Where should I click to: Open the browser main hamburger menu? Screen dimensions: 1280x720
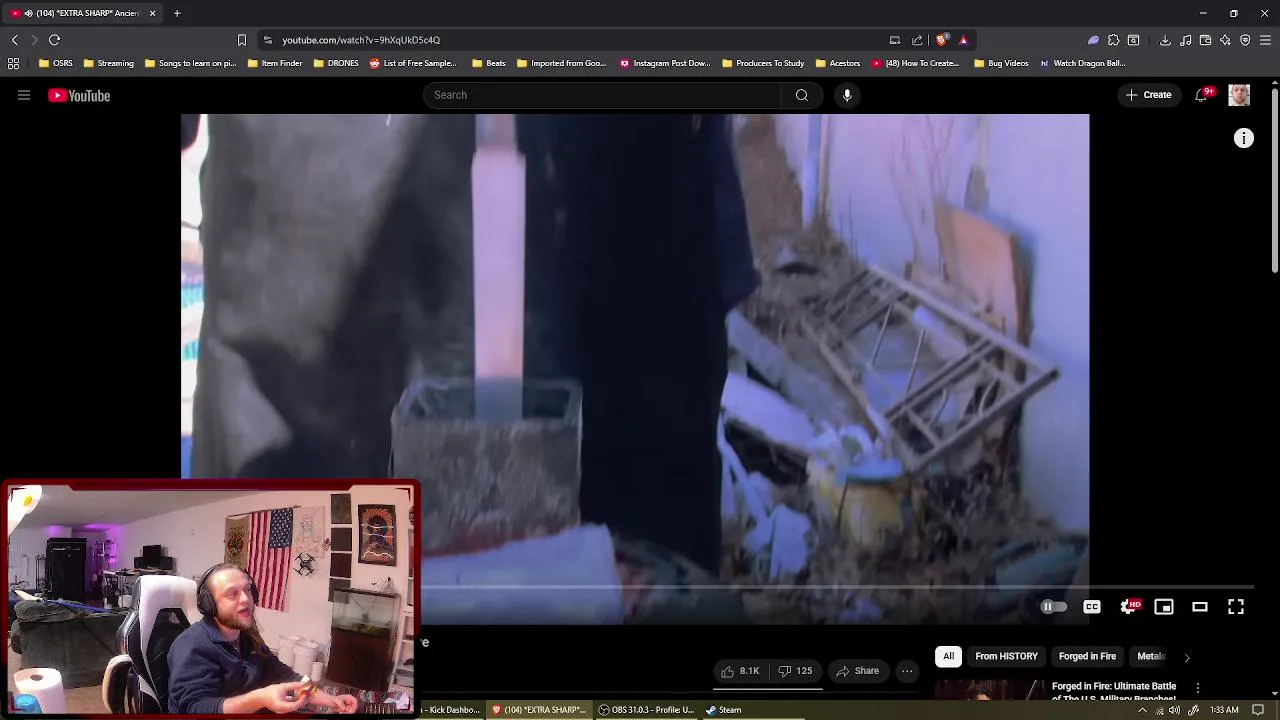[1265, 40]
